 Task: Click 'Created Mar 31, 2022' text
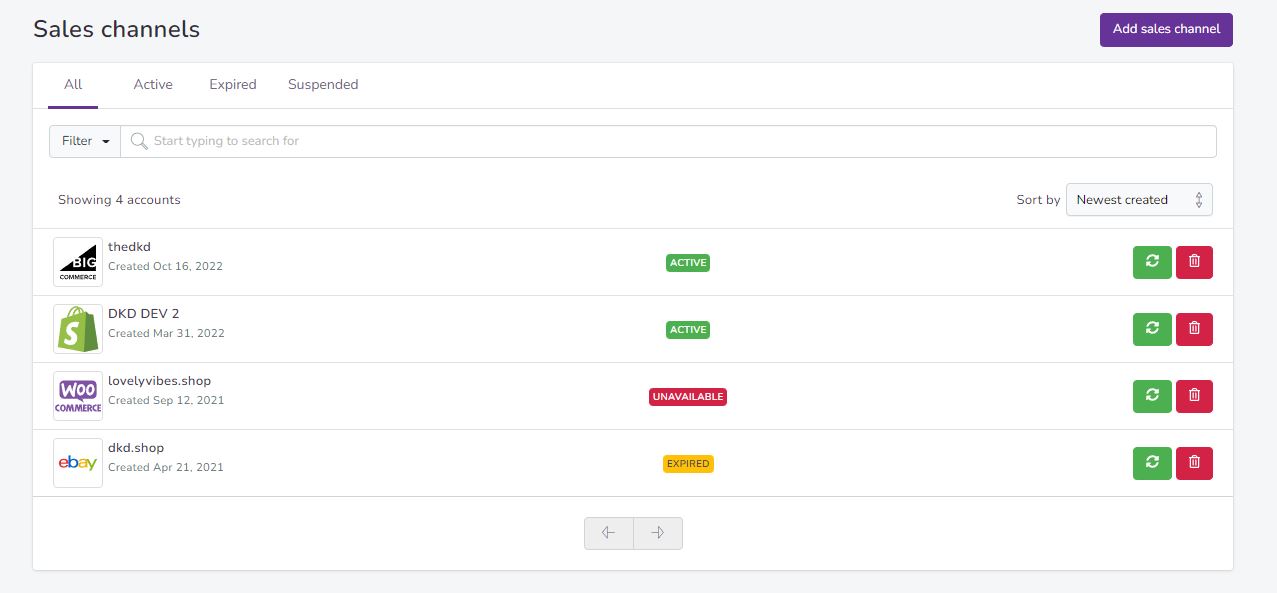(x=166, y=334)
